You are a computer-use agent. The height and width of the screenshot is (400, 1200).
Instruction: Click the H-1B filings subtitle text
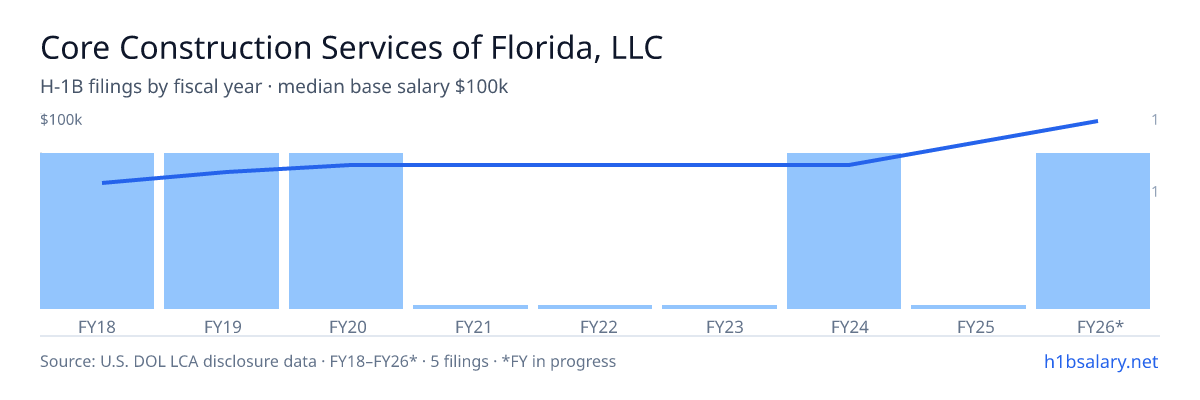[x=275, y=87]
